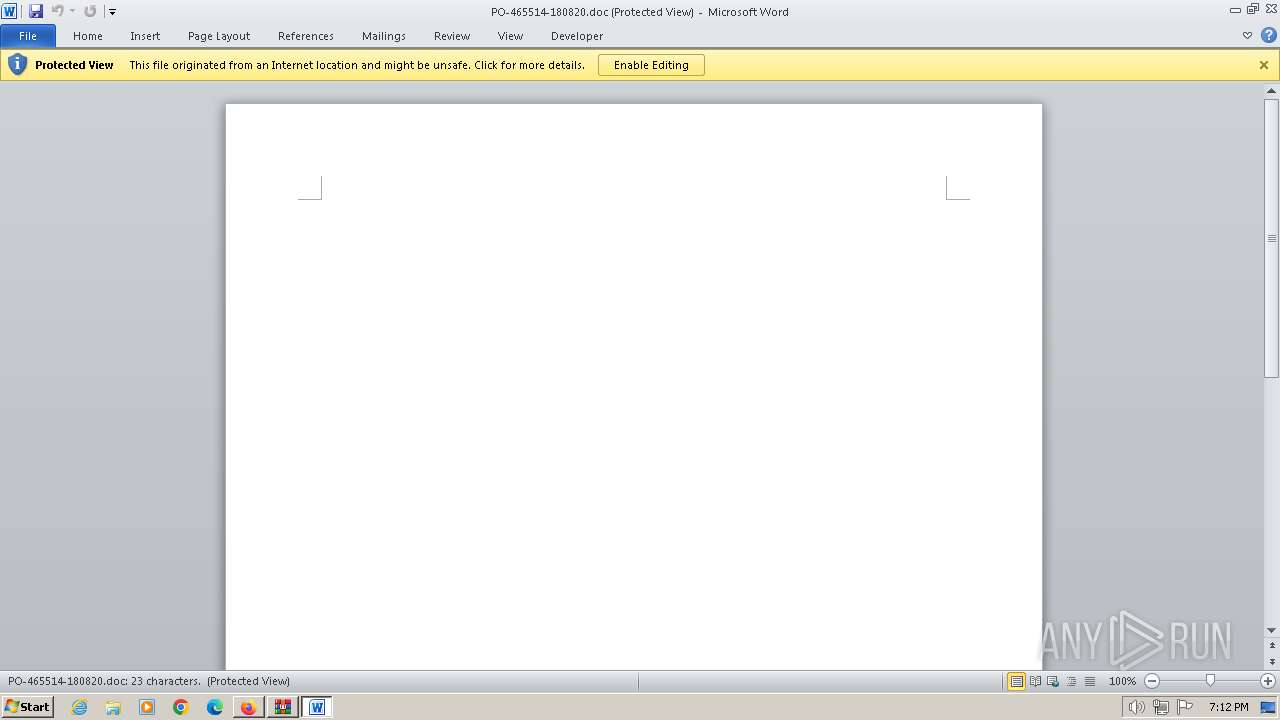
Task: Select Draft view in status bar
Action: click(x=1089, y=681)
